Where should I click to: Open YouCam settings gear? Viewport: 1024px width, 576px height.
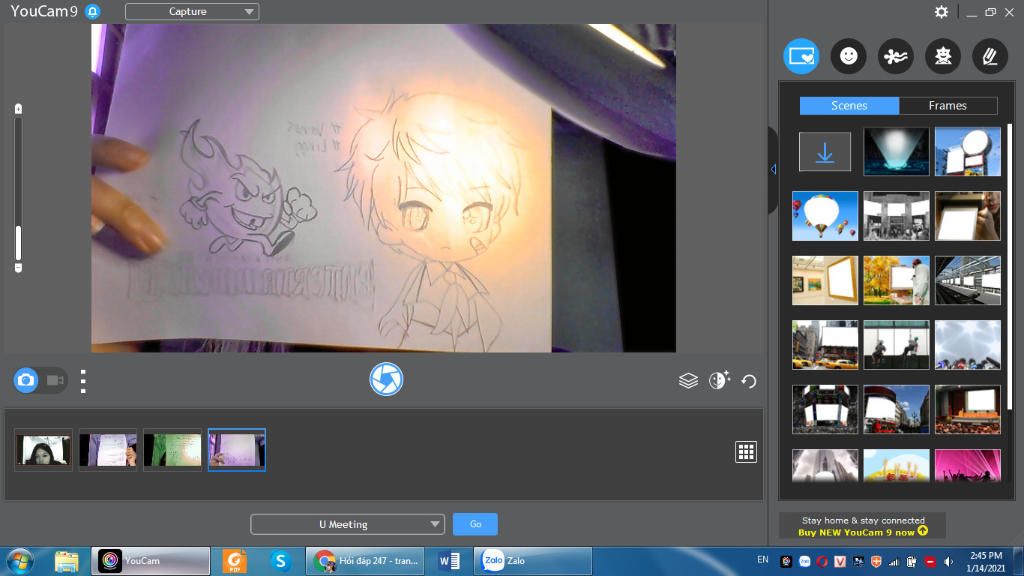pos(941,12)
